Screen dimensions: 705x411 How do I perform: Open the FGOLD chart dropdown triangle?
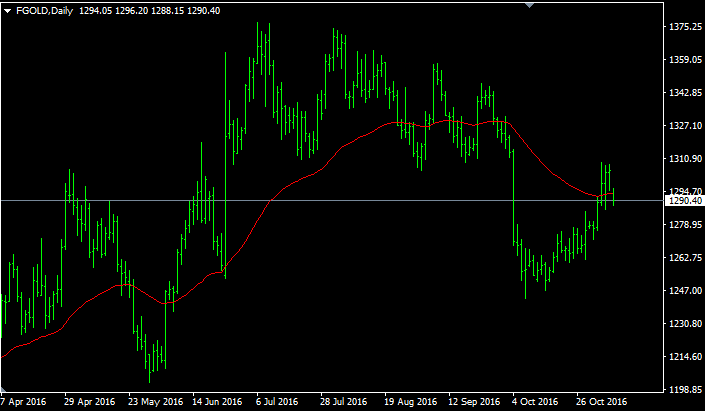tap(8, 11)
